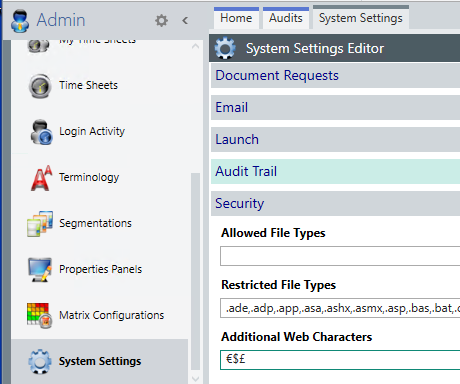This screenshot has width=460, height=384.
Task: Select Segmentations in the sidebar
Action: coord(95,223)
